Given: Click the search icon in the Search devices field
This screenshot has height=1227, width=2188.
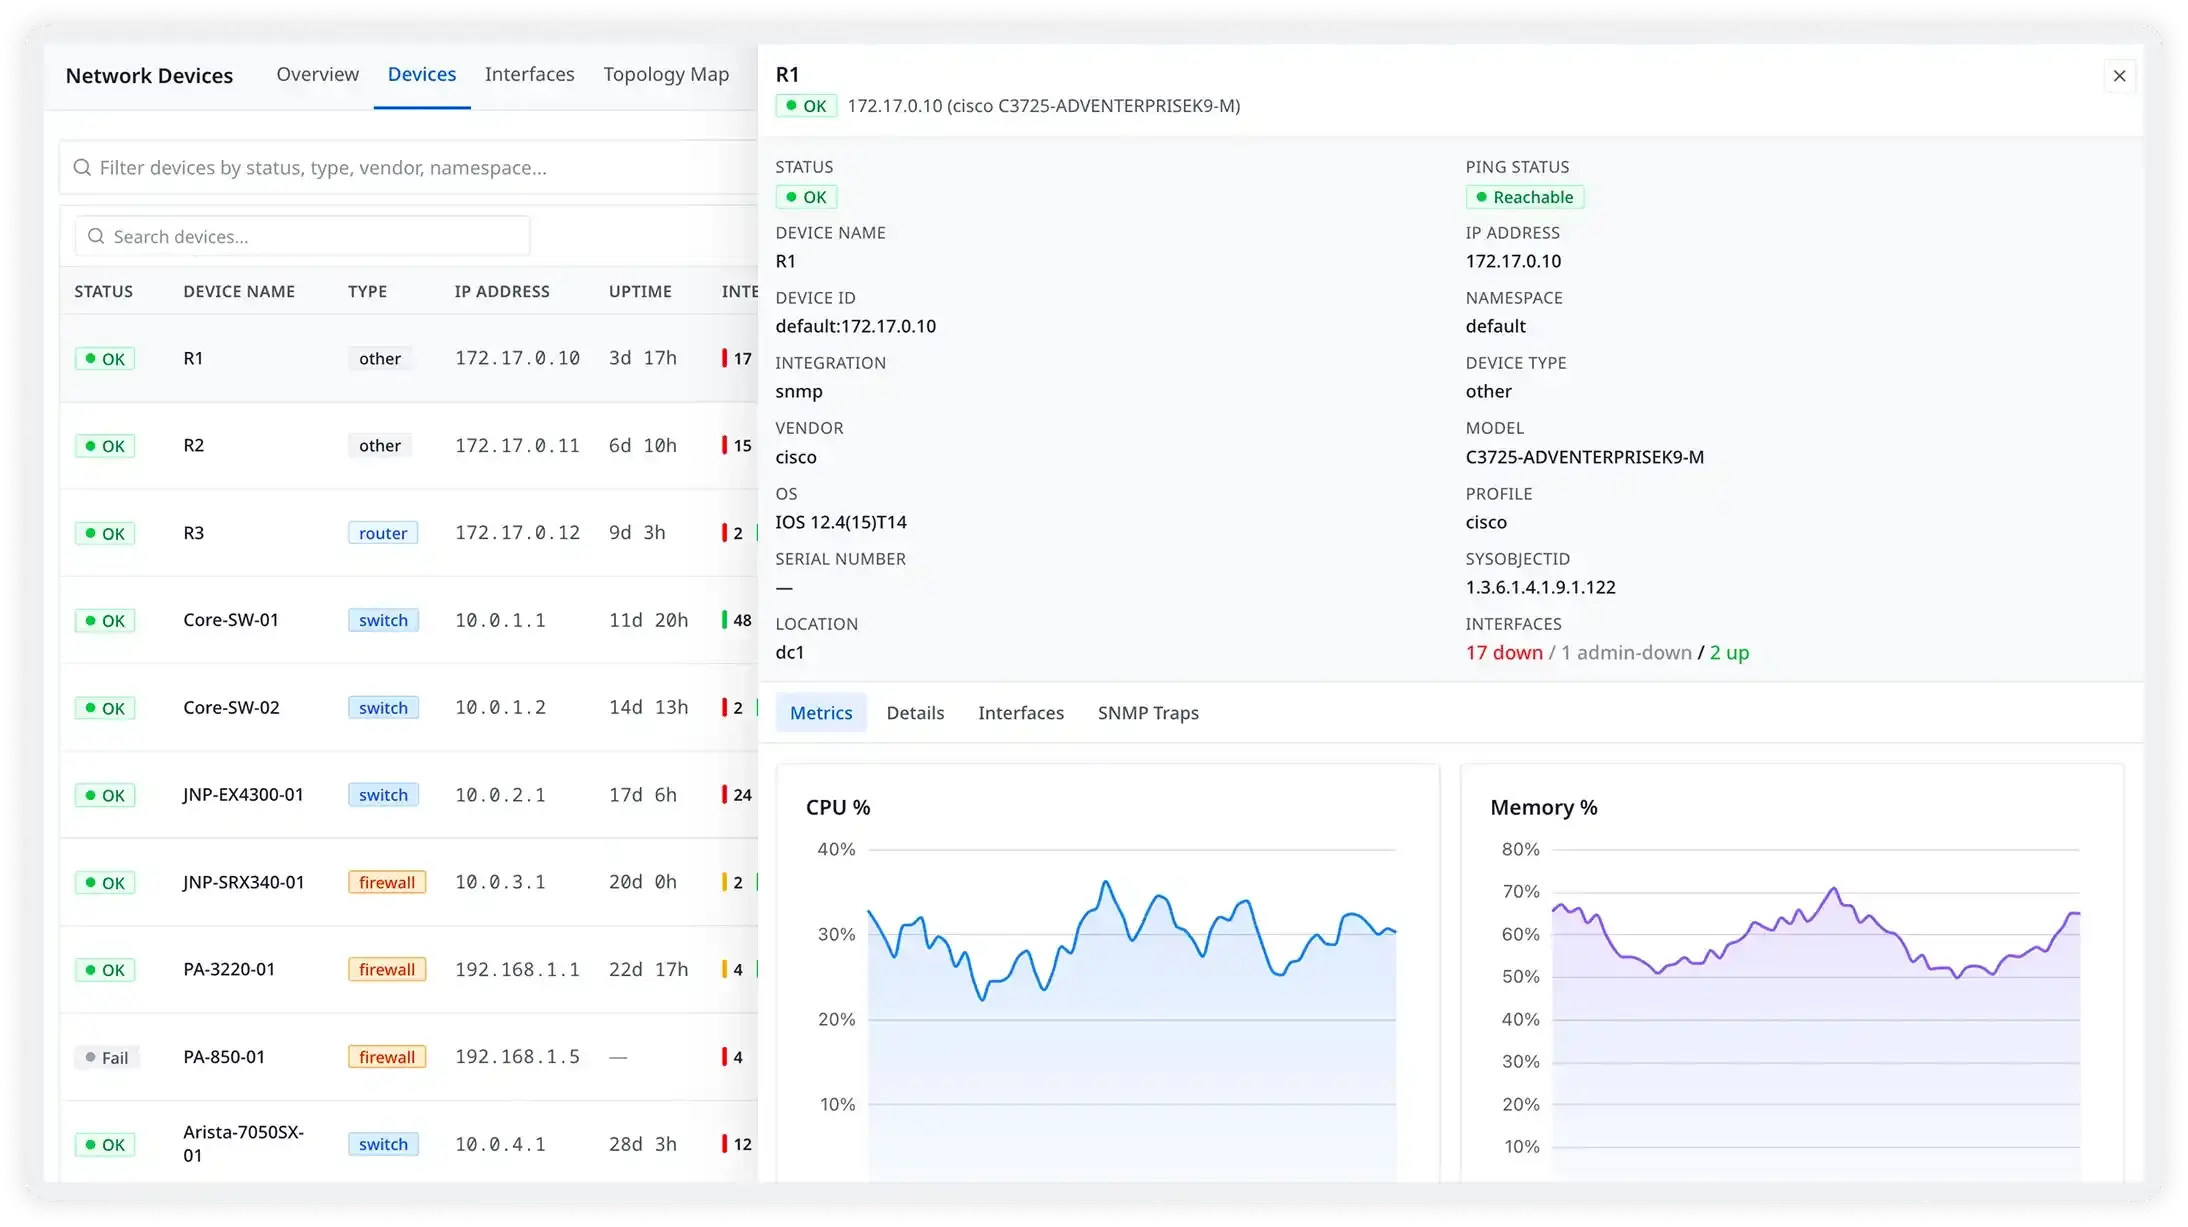Looking at the screenshot, I should (x=96, y=235).
